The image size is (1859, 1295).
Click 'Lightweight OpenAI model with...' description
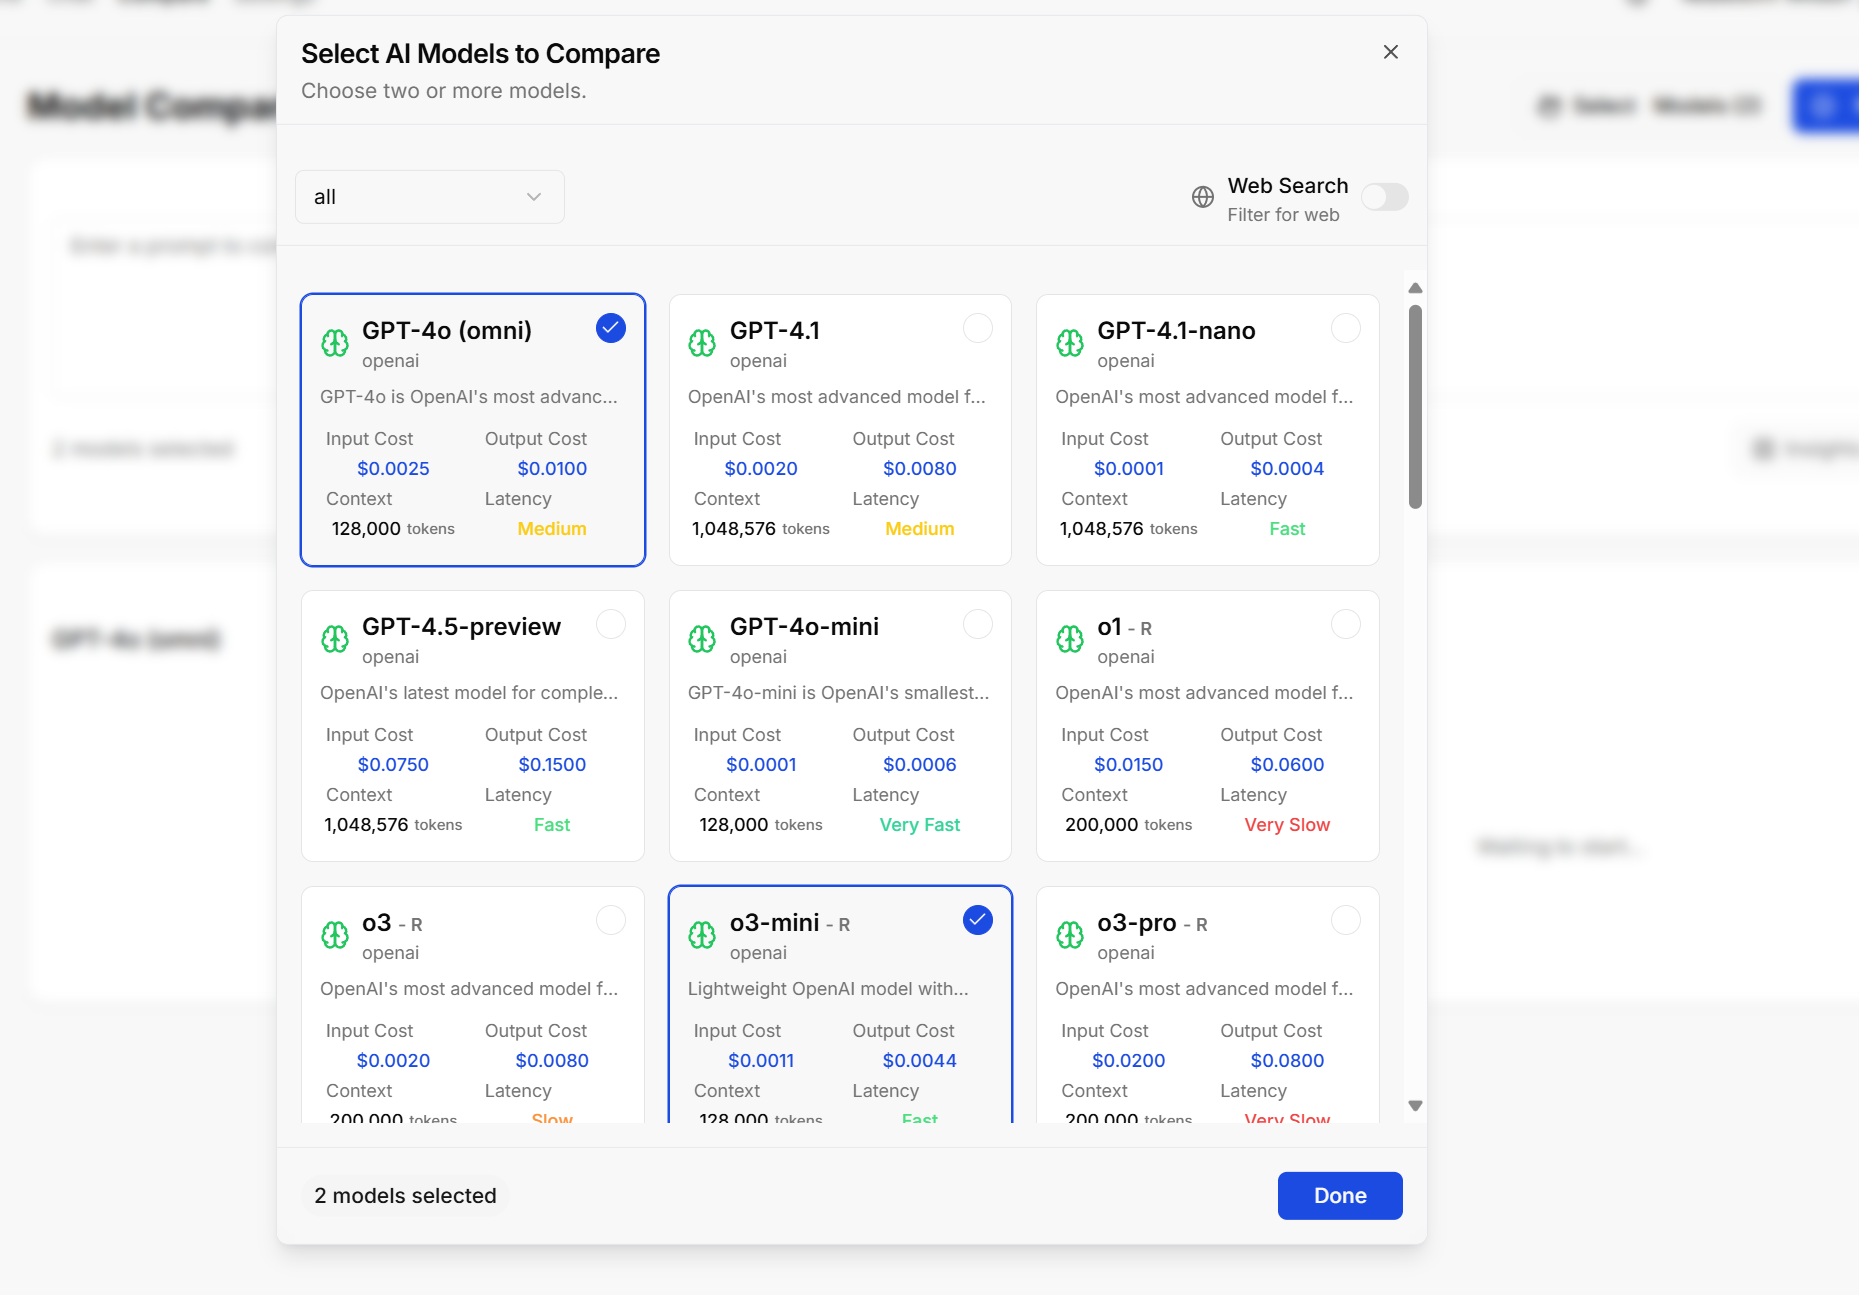pos(828,989)
